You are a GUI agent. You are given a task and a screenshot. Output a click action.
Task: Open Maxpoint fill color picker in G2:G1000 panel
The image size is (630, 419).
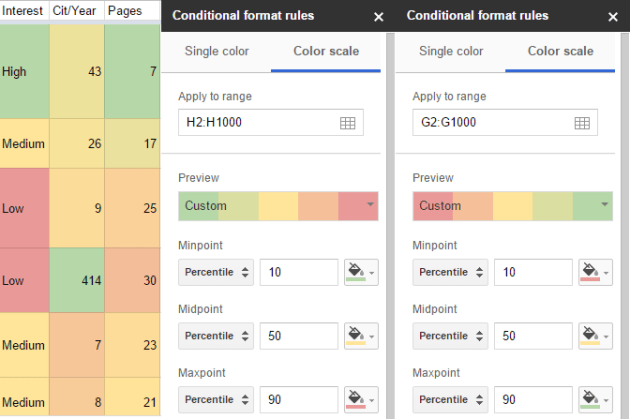[595, 400]
